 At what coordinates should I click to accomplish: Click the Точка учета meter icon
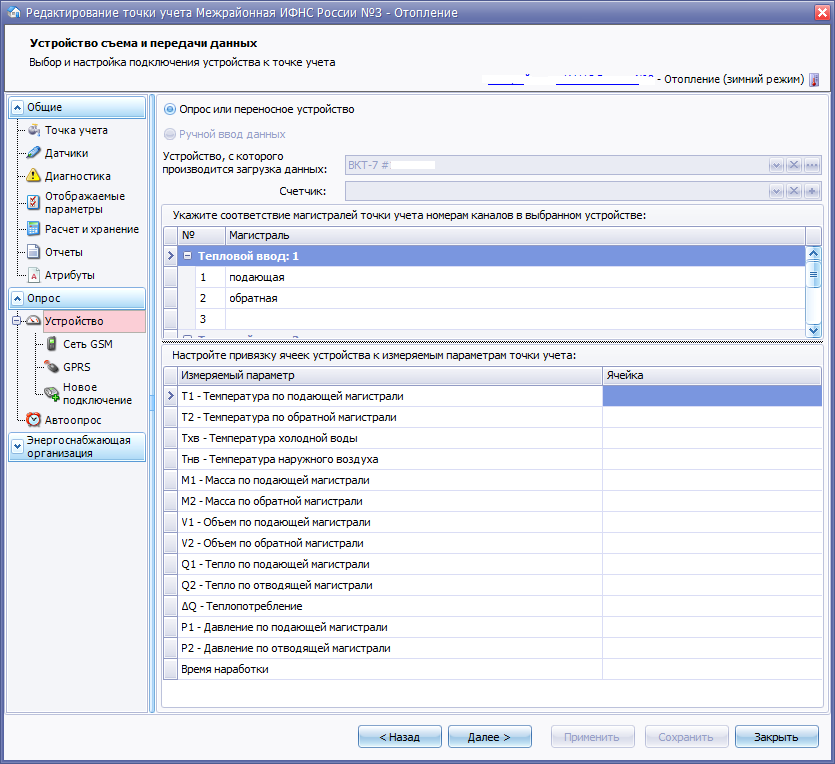click(34, 130)
